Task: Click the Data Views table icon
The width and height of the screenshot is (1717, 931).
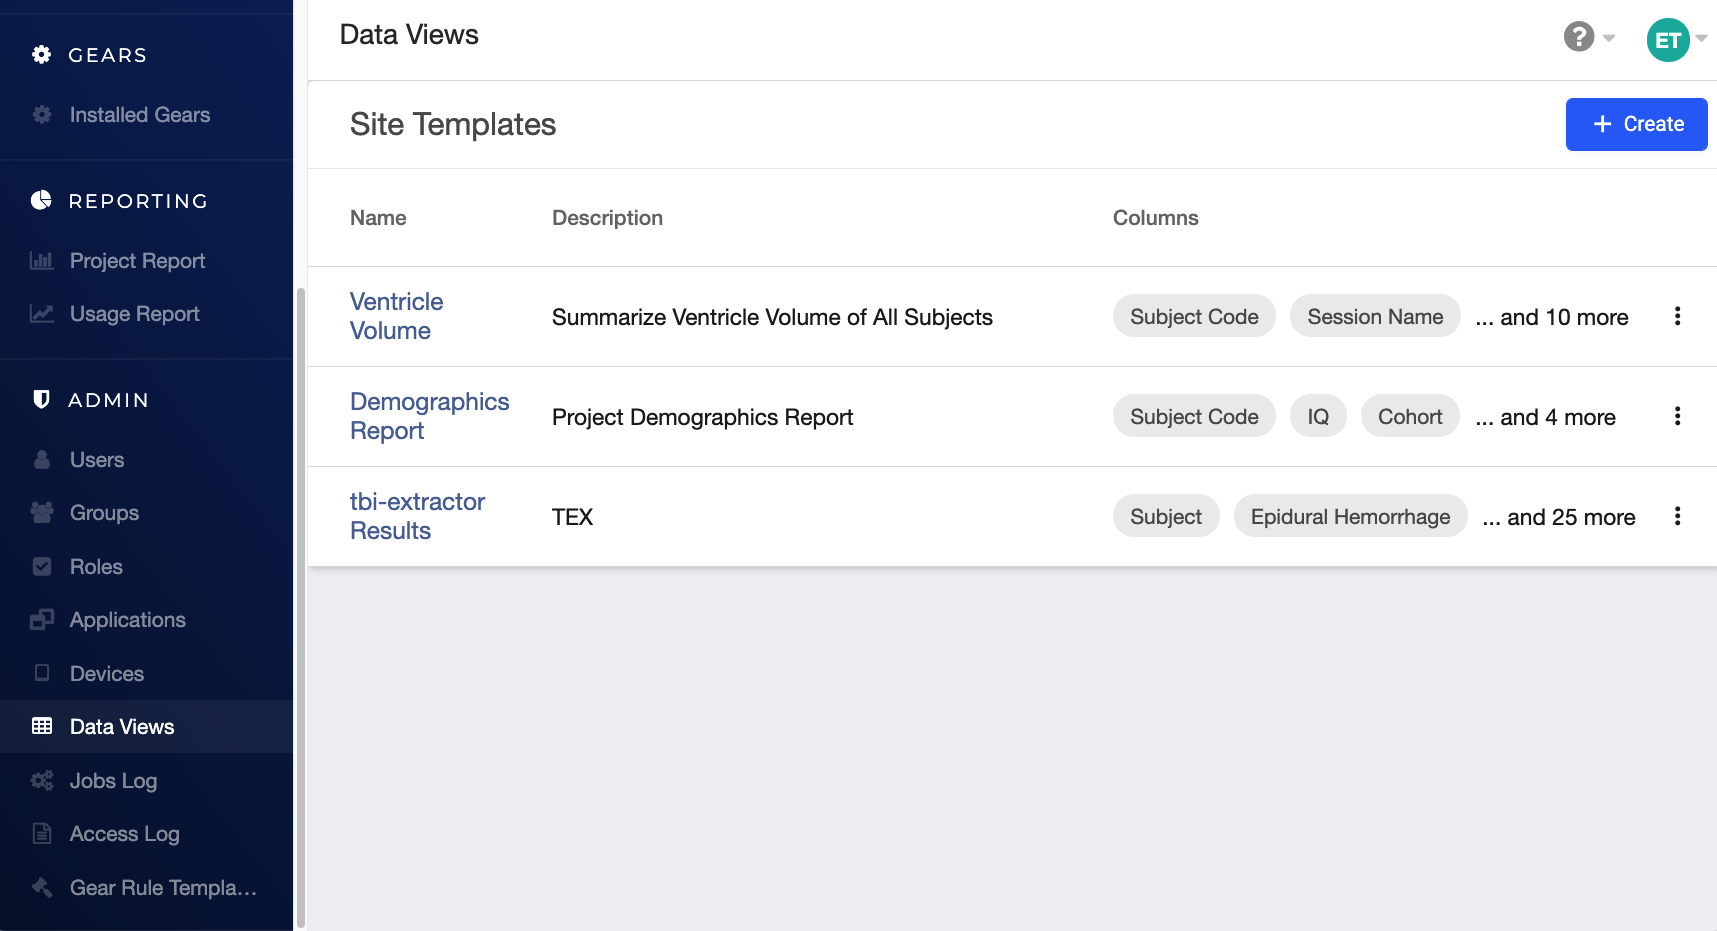Action: (41, 726)
